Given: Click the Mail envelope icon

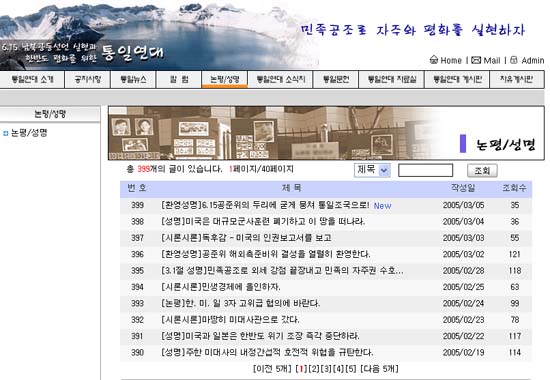Looking at the screenshot, I should (x=476, y=60).
